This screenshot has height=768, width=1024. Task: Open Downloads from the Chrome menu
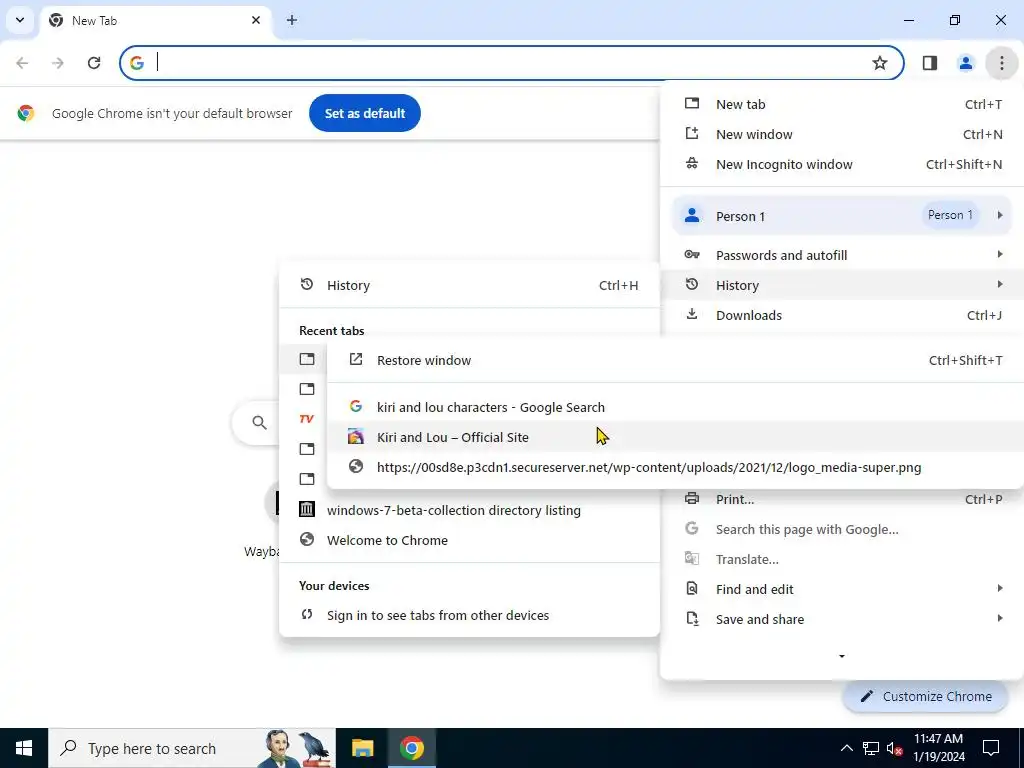[842, 315]
